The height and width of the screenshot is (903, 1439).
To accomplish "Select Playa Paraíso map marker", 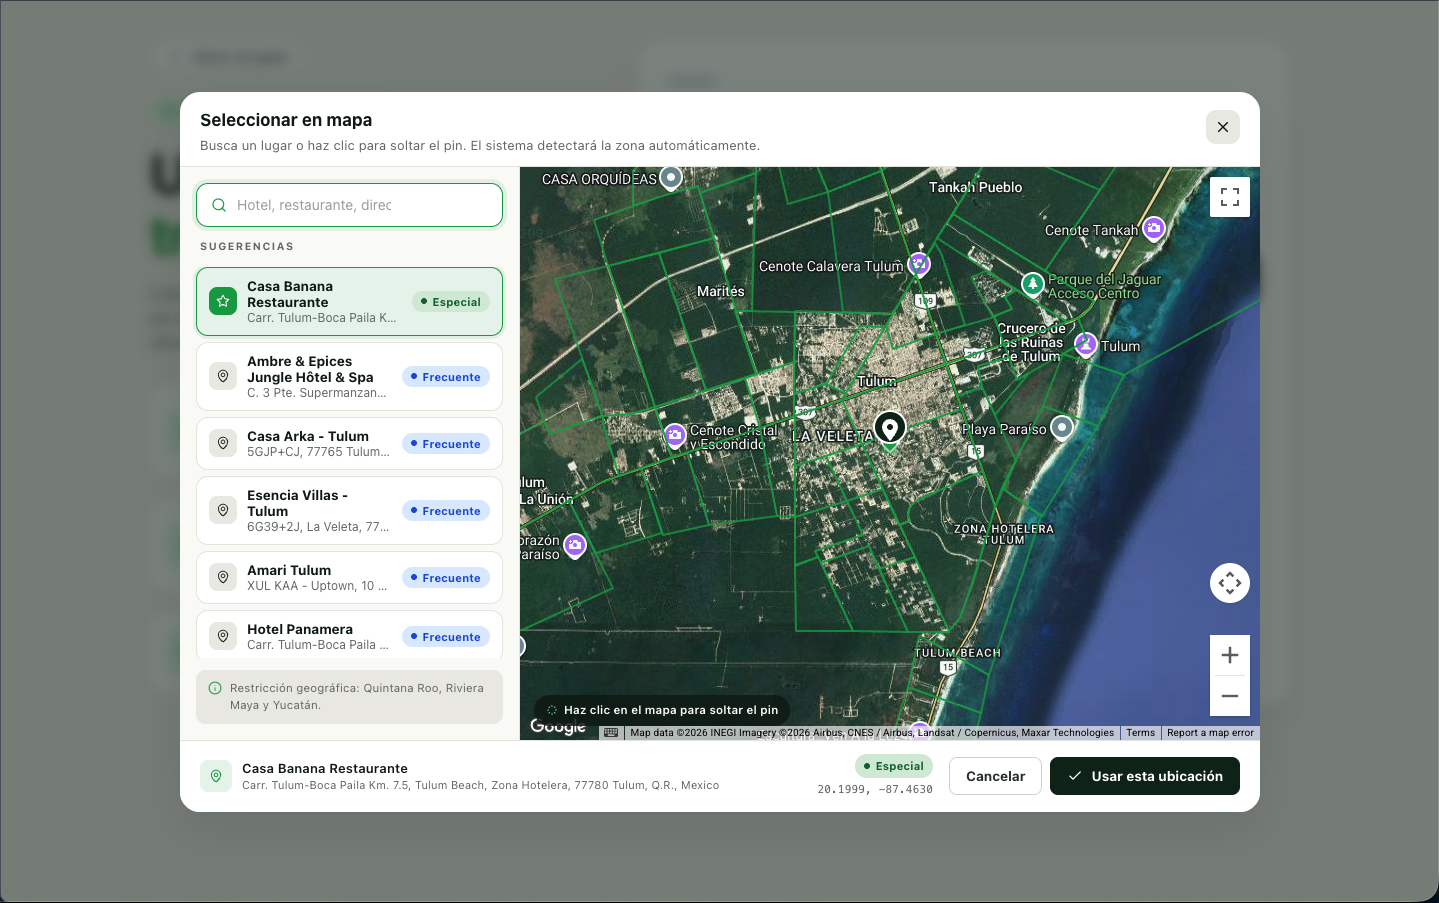I will [1062, 428].
